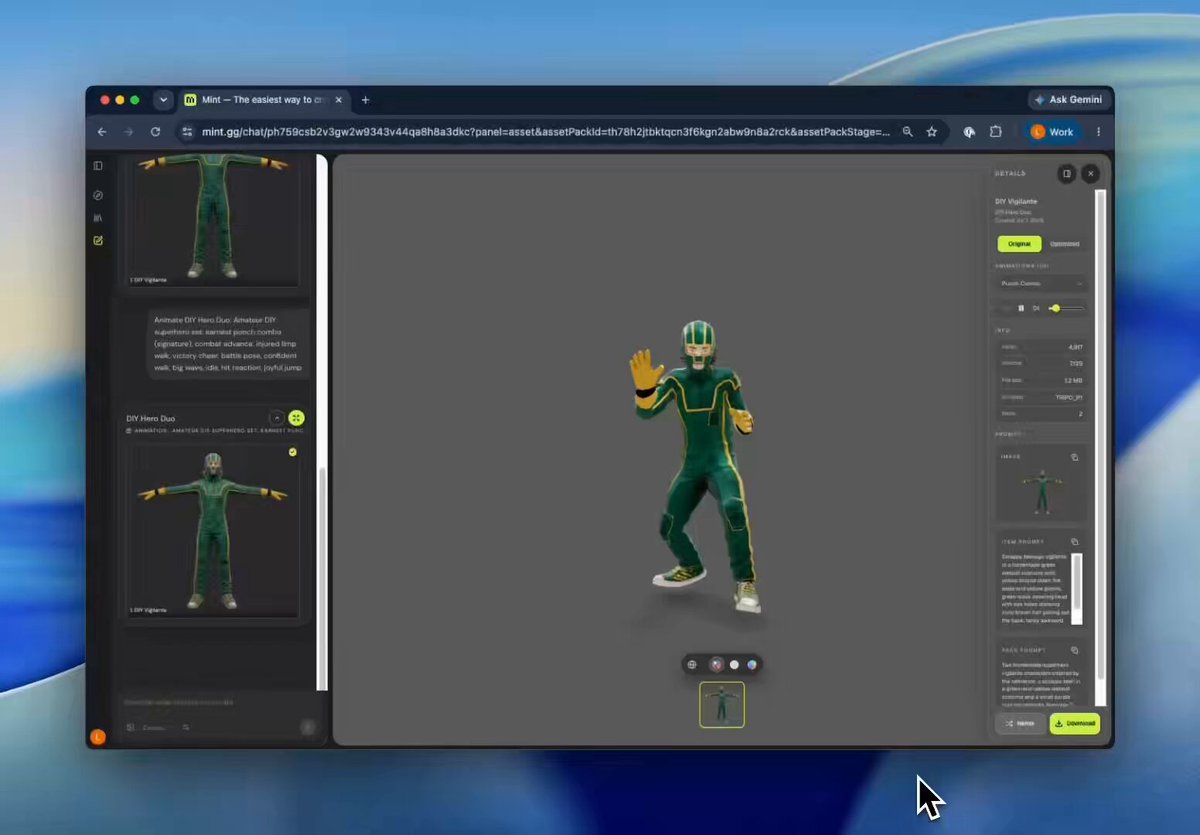The image size is (1200, 835).
Task: Reload the mint.gg page
Action: click(155, 132)
